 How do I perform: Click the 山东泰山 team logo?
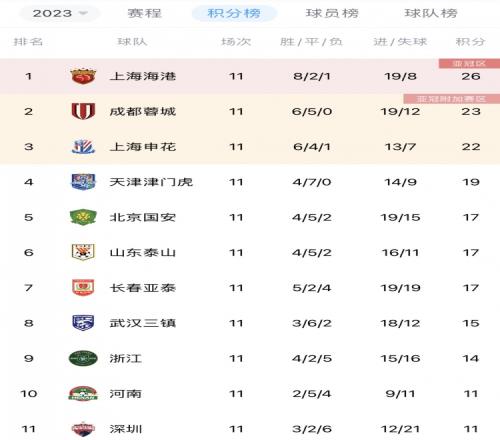(x=83, y=252)
